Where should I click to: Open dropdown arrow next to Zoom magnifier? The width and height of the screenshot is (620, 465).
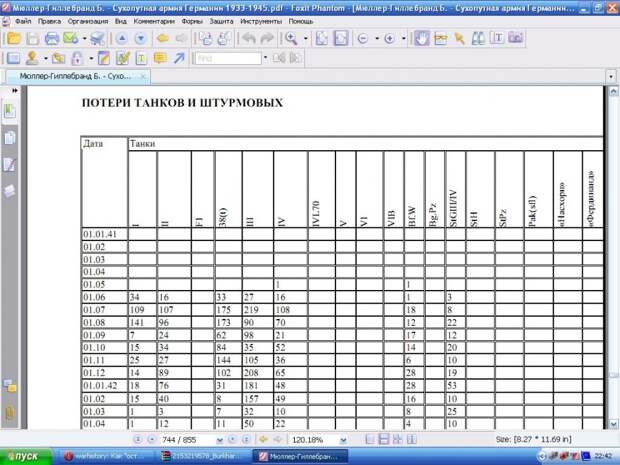pos(306,38)
